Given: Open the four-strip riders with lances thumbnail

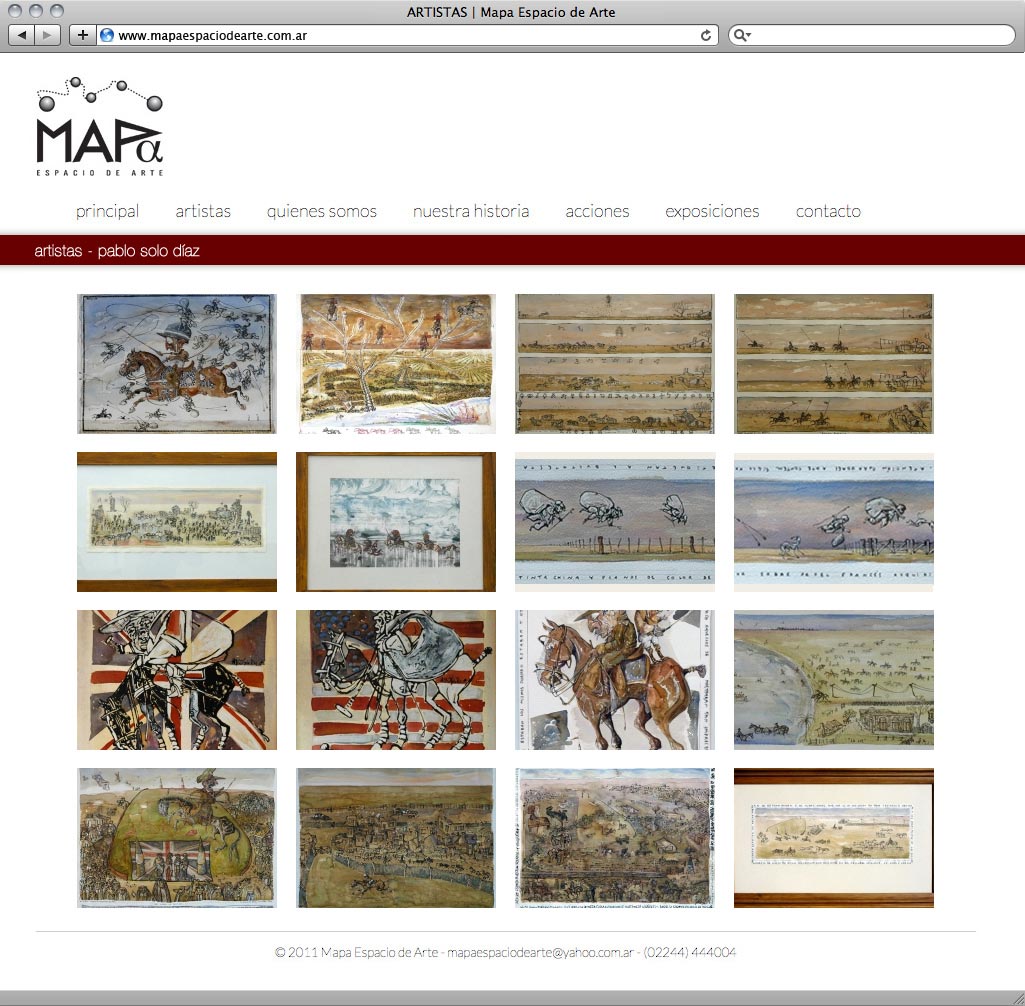Looking at the screenshot, I should pyautogui.click(x=834, y=364).
